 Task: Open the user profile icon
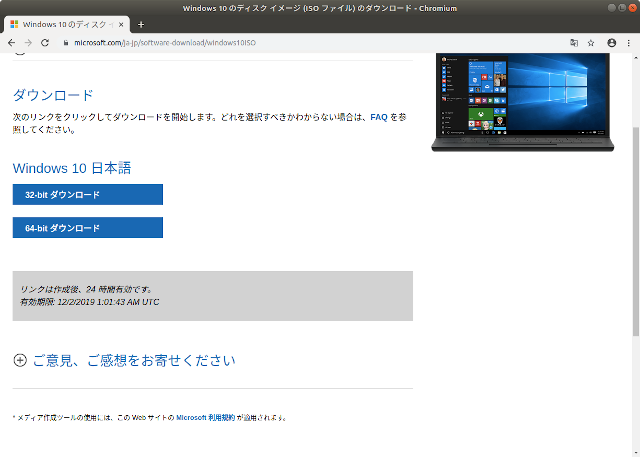pos(611,43)
